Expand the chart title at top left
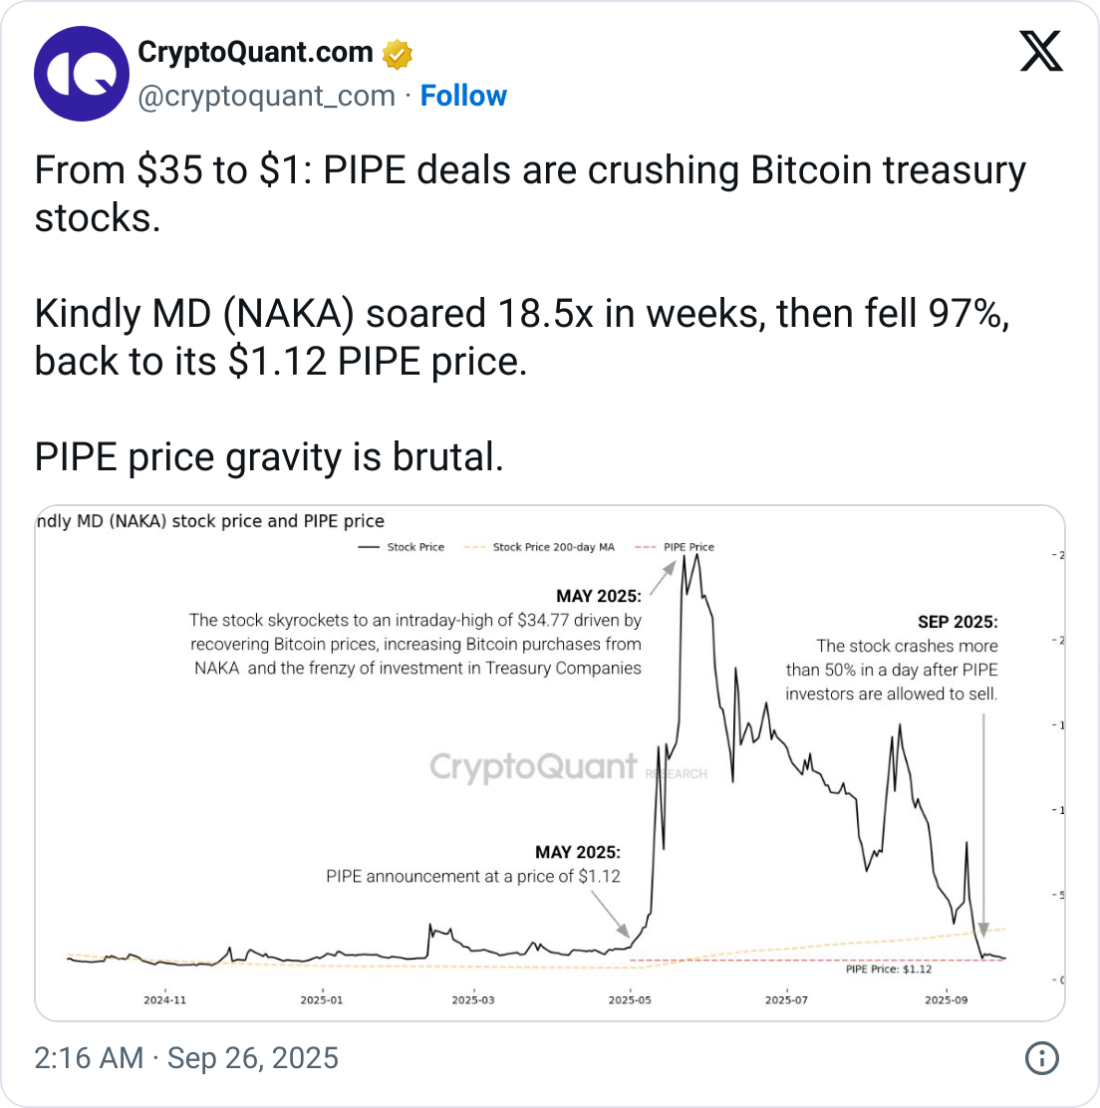1100x1108 pixels. pos(210,521)
